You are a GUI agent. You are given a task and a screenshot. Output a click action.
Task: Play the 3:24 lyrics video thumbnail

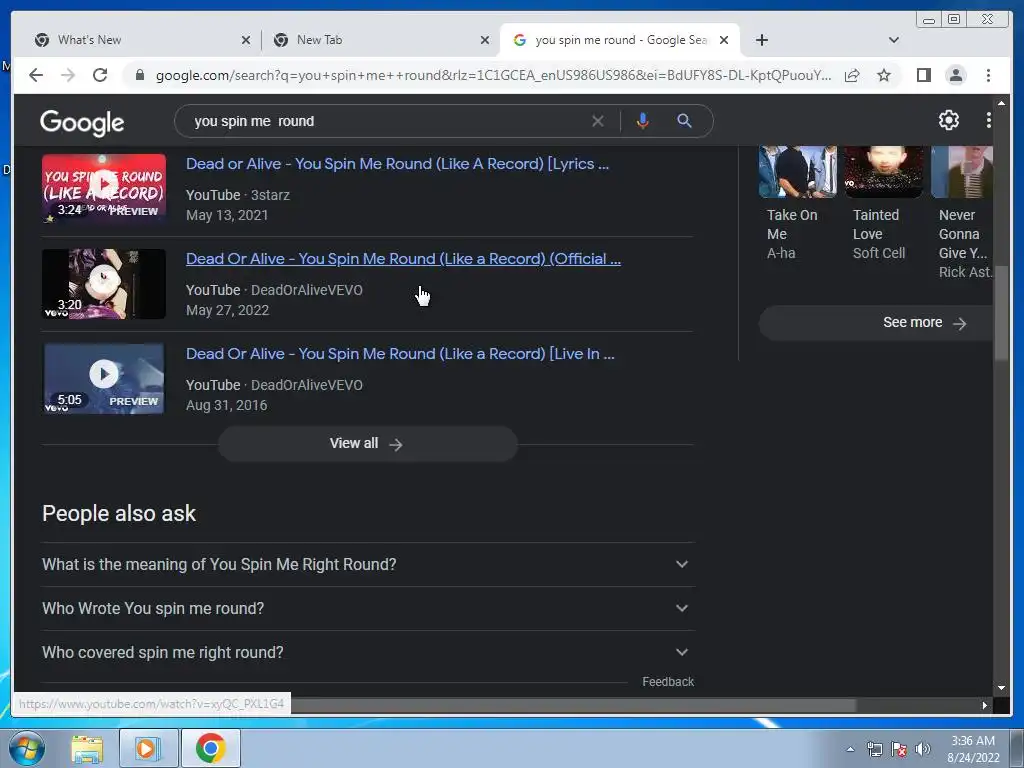point(104,189)
